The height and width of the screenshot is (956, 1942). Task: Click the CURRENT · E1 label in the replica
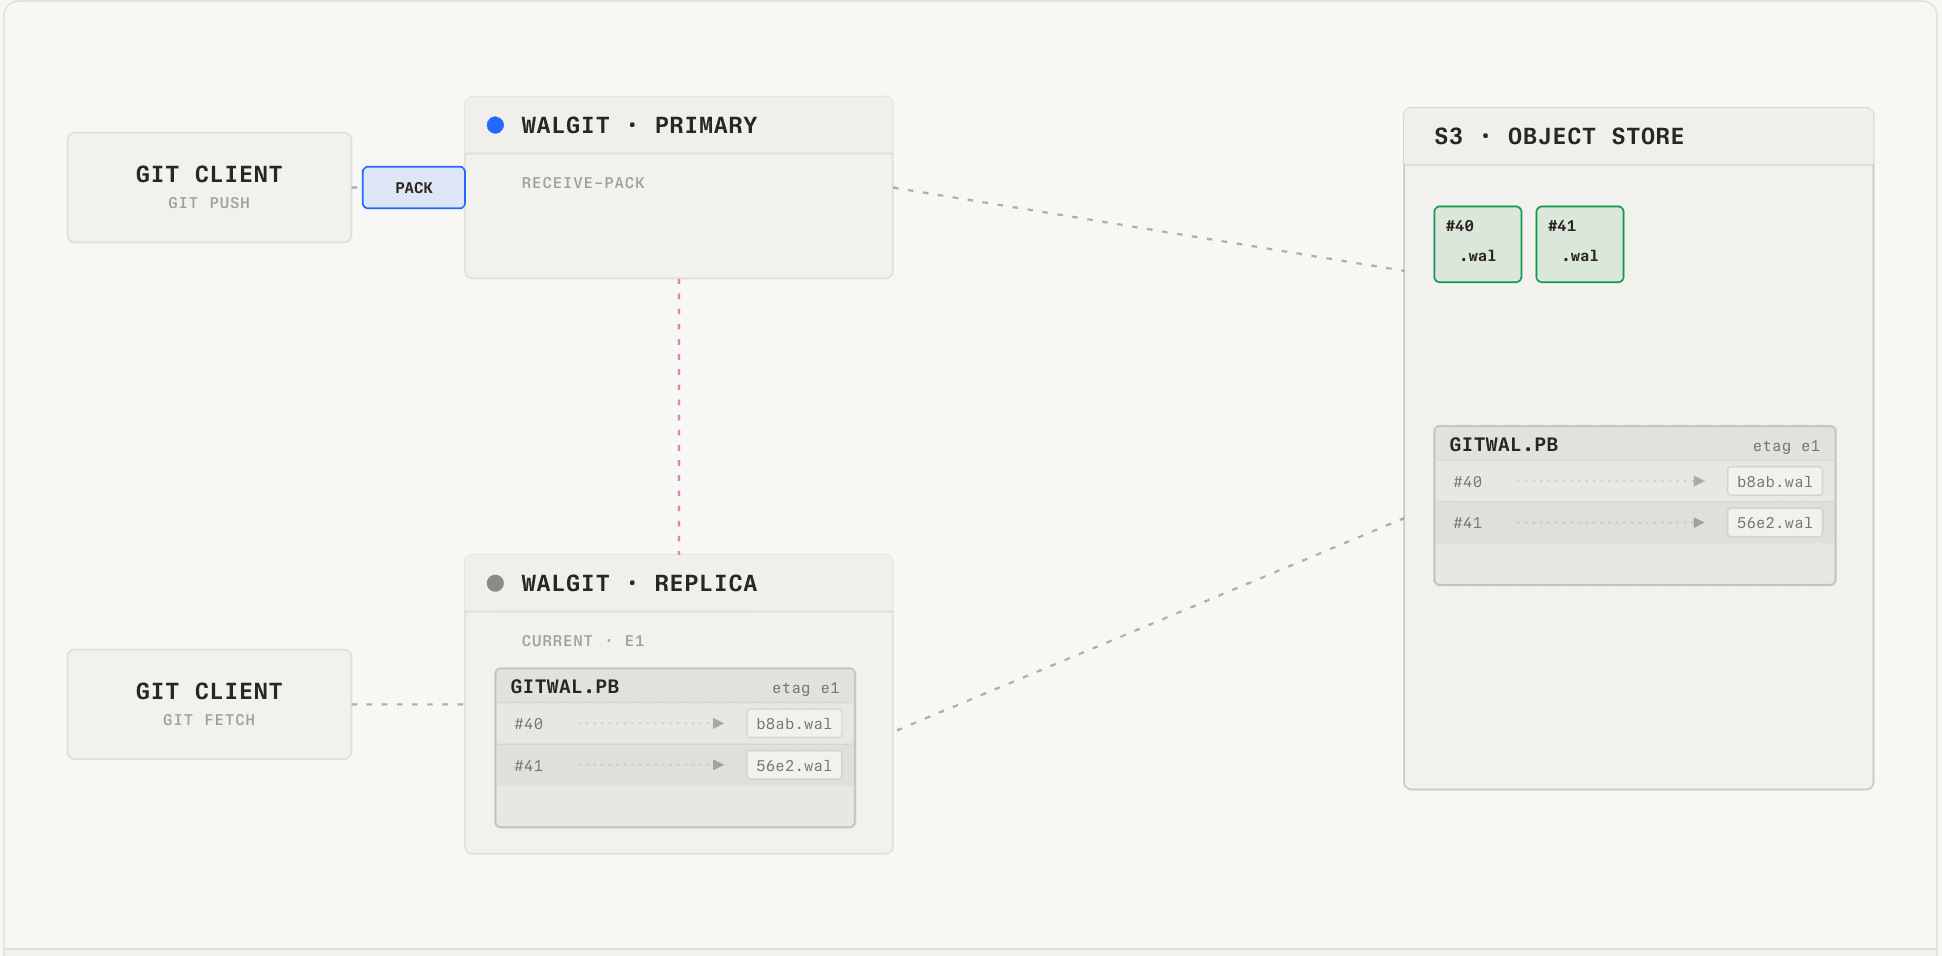point(583,641)
